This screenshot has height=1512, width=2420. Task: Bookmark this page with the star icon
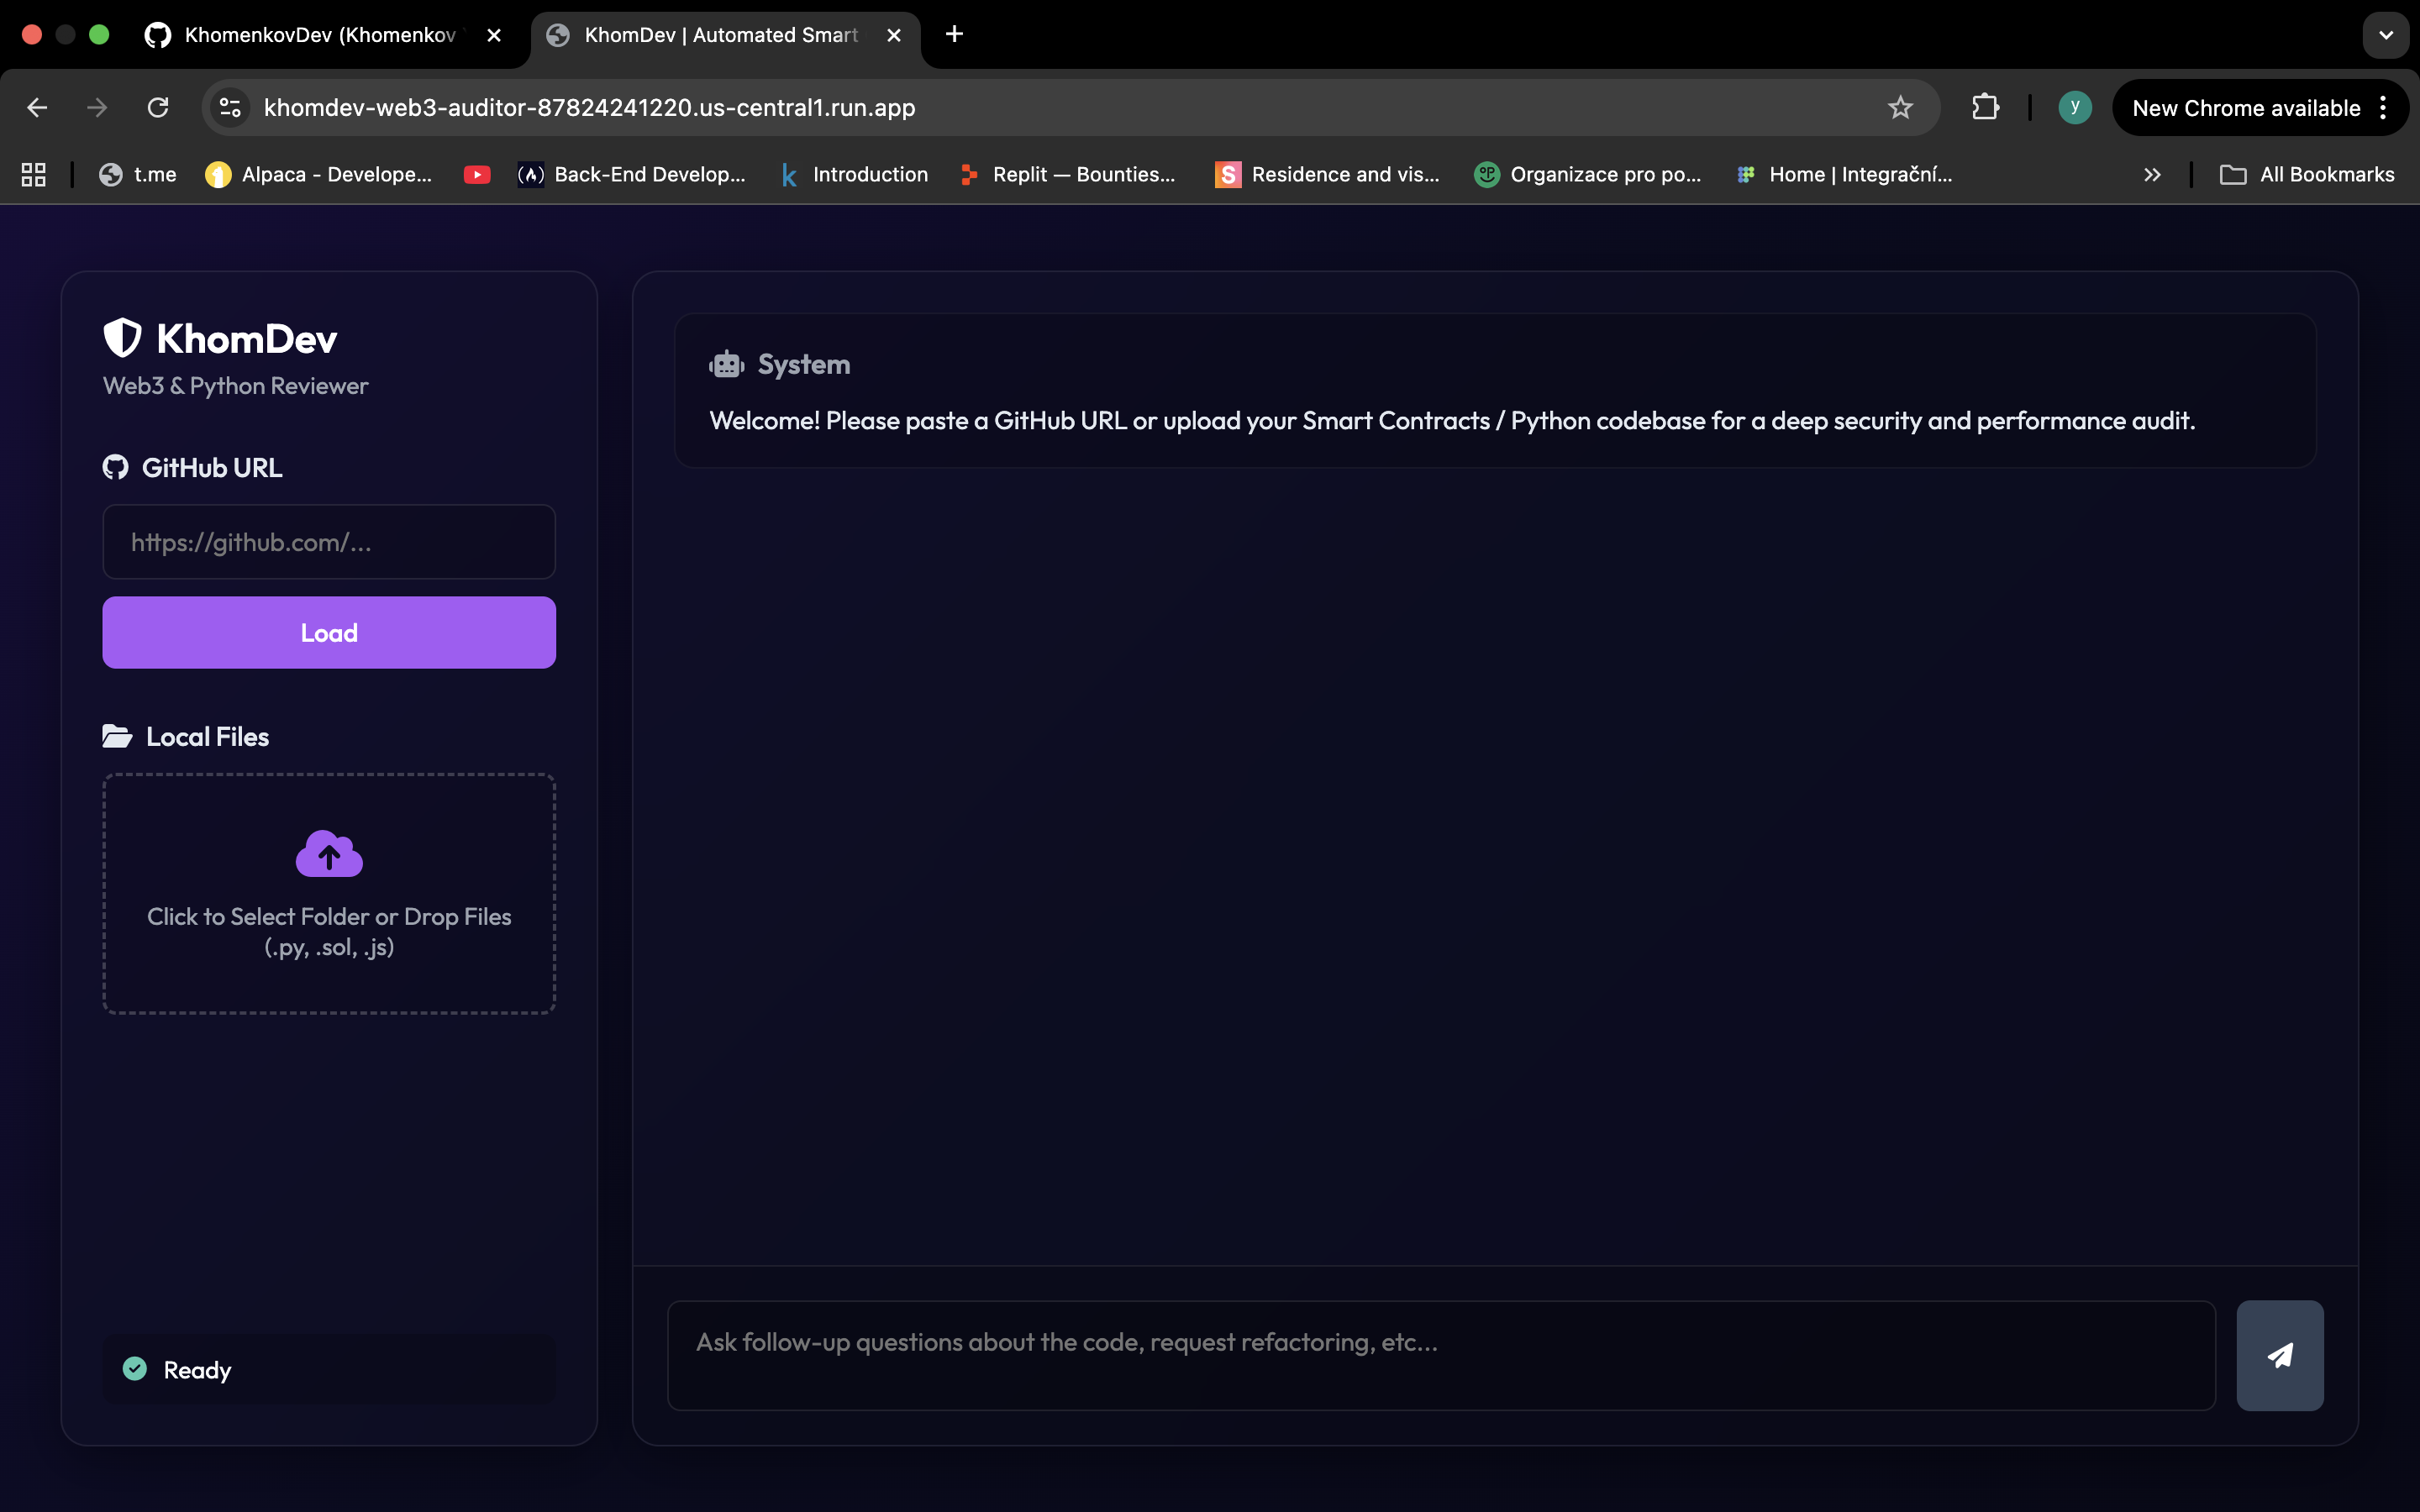[x=1900, y=107]
